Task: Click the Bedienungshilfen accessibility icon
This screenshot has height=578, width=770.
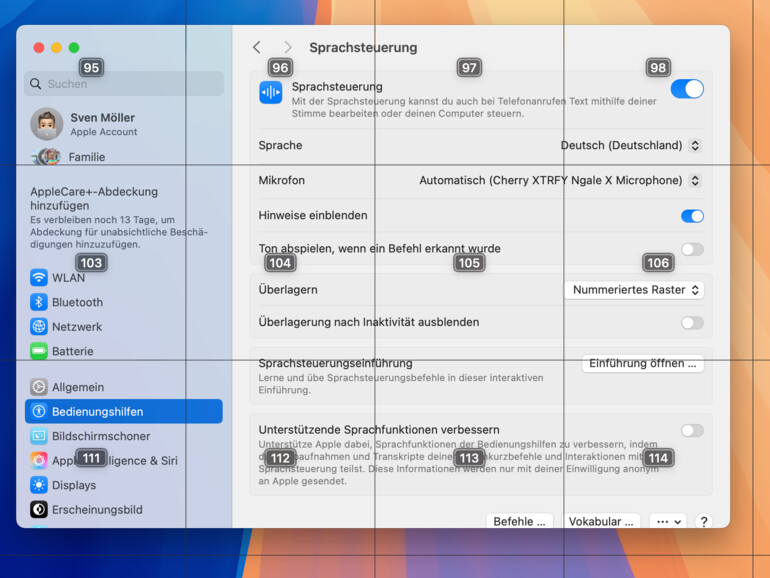Action: [x=39, y=412]
